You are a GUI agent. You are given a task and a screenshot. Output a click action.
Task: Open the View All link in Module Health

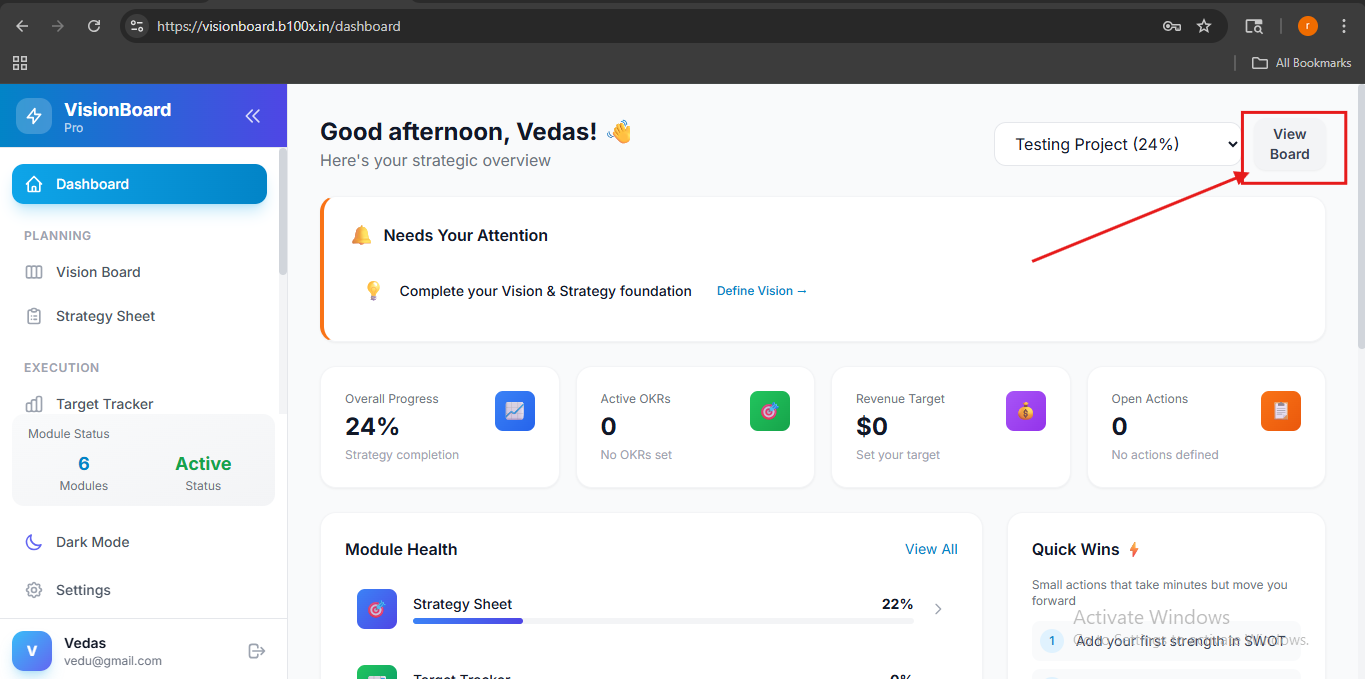tap(931, 549)
